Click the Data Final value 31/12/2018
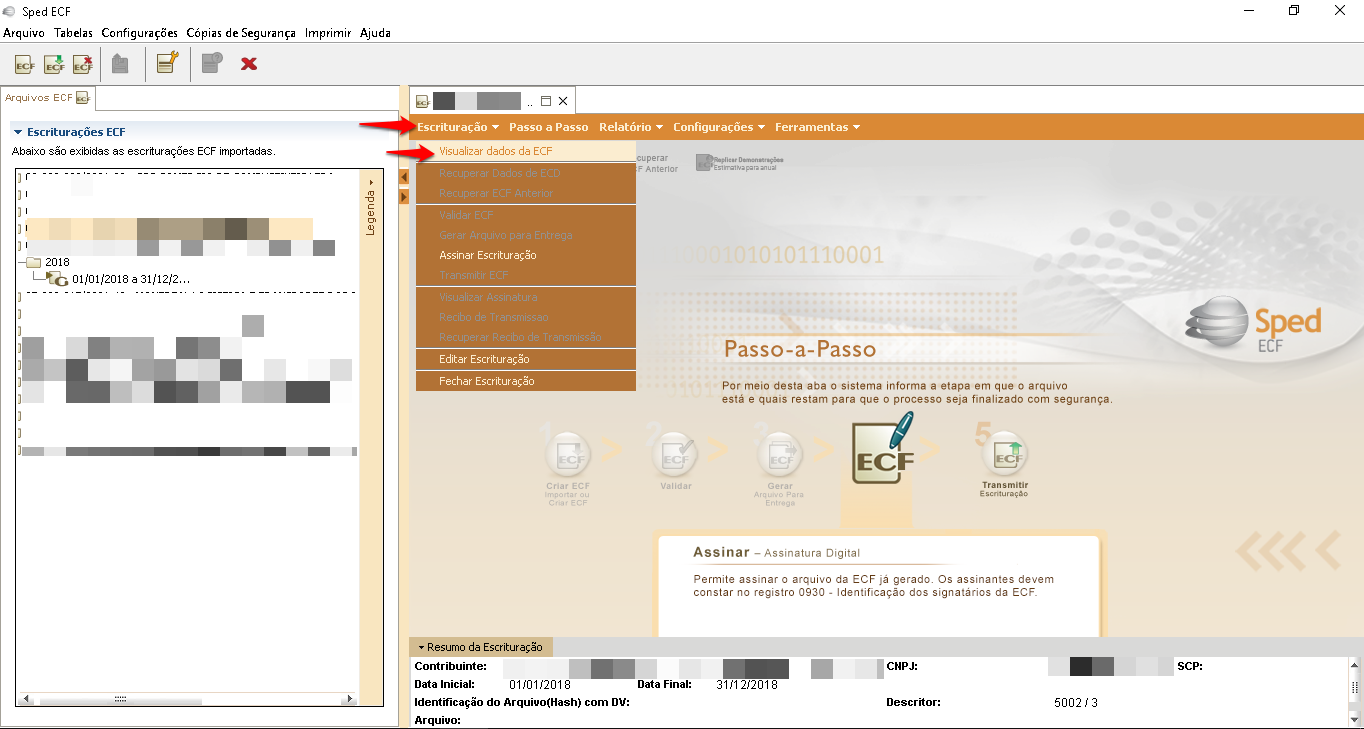1364x729 pixels. coord(747,685)
